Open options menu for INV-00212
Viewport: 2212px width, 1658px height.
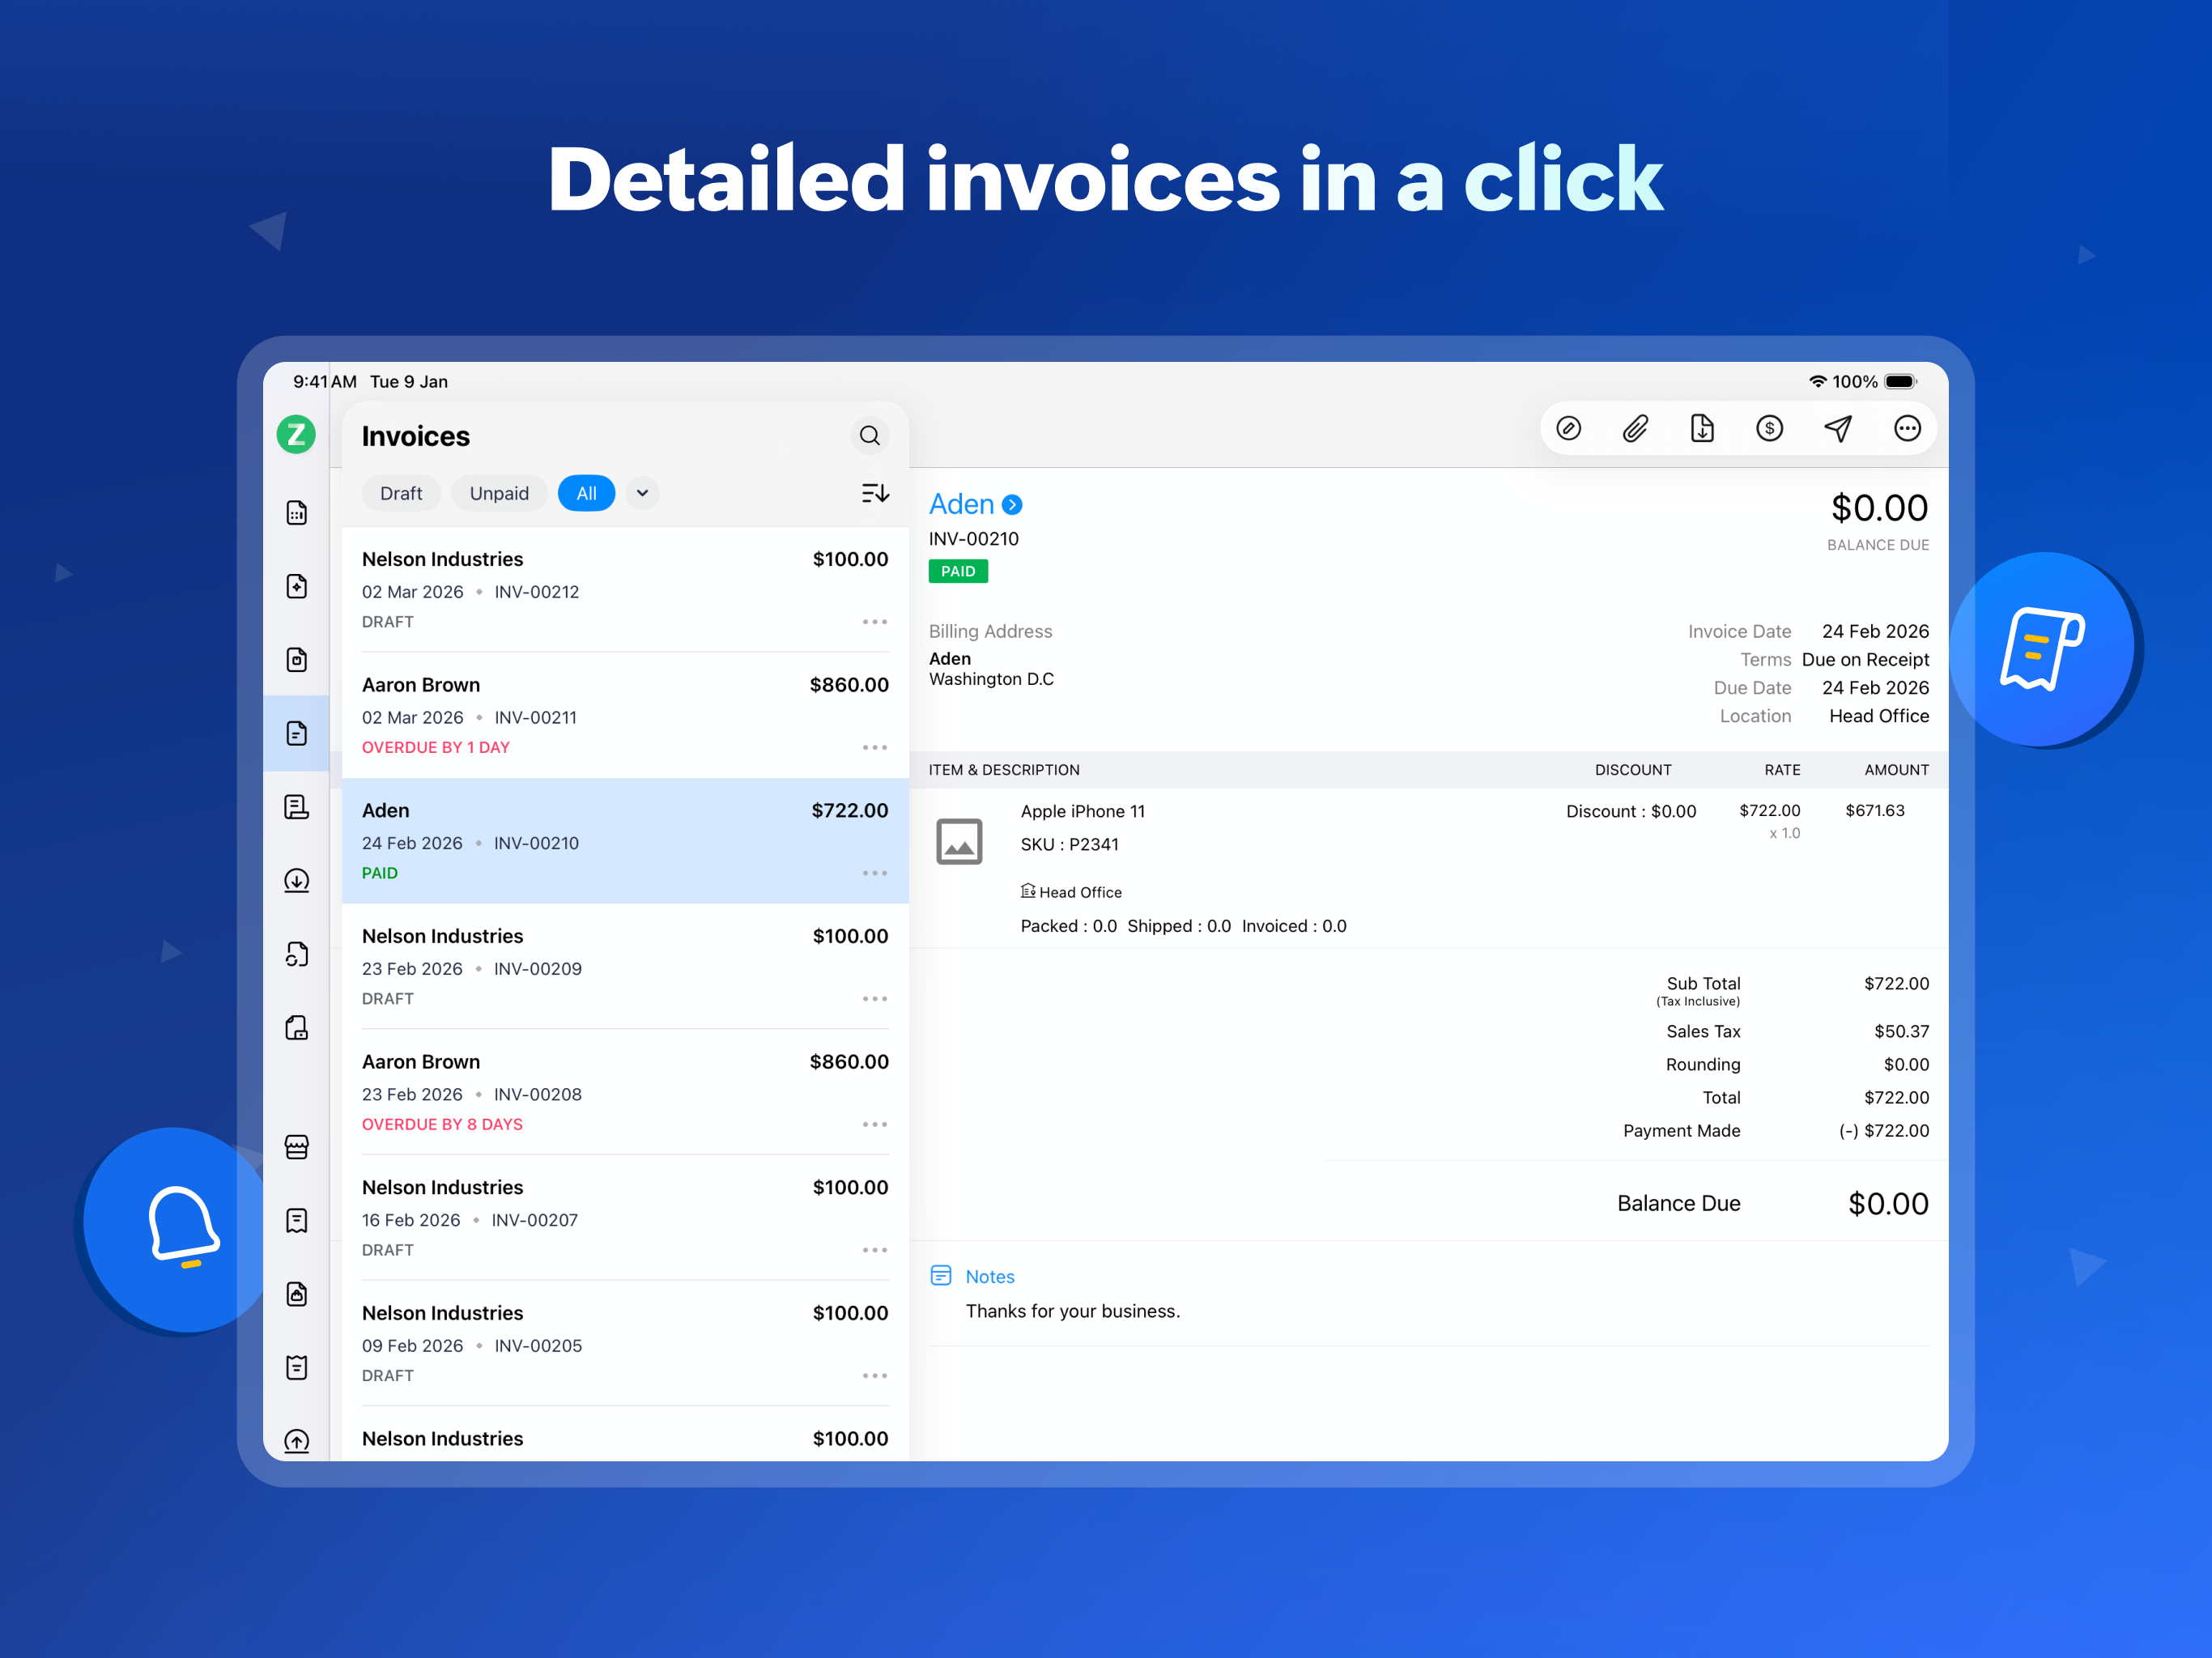tap(875, 622)
